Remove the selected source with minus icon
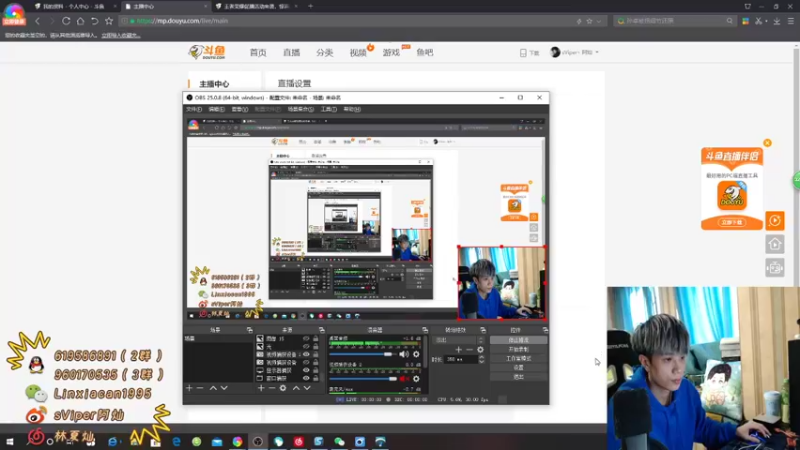 (x=271, y=388)
